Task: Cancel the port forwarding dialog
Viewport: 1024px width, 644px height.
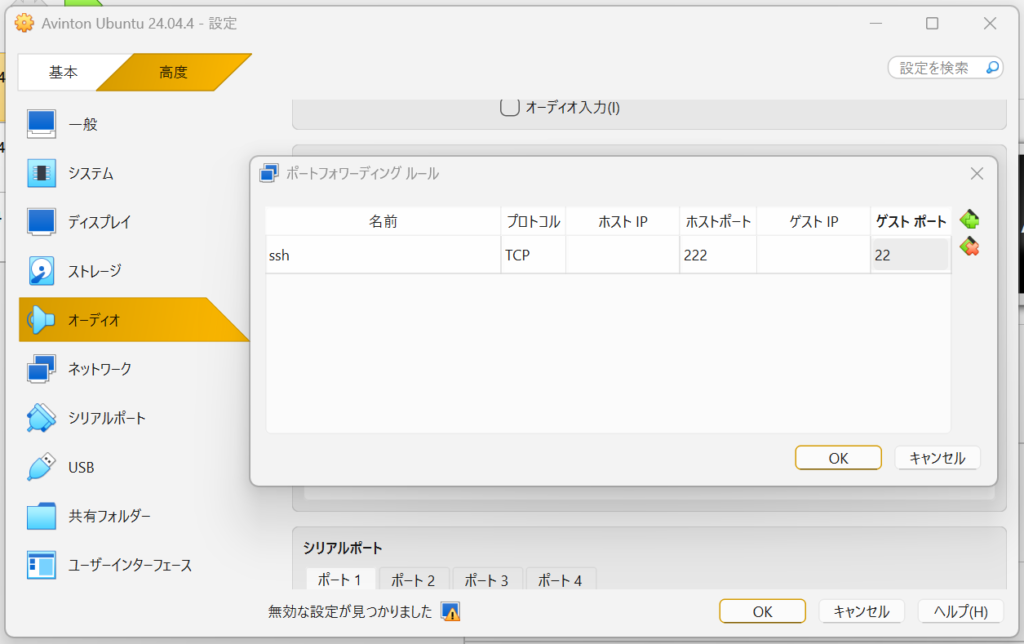Action: tap(937, 458)
